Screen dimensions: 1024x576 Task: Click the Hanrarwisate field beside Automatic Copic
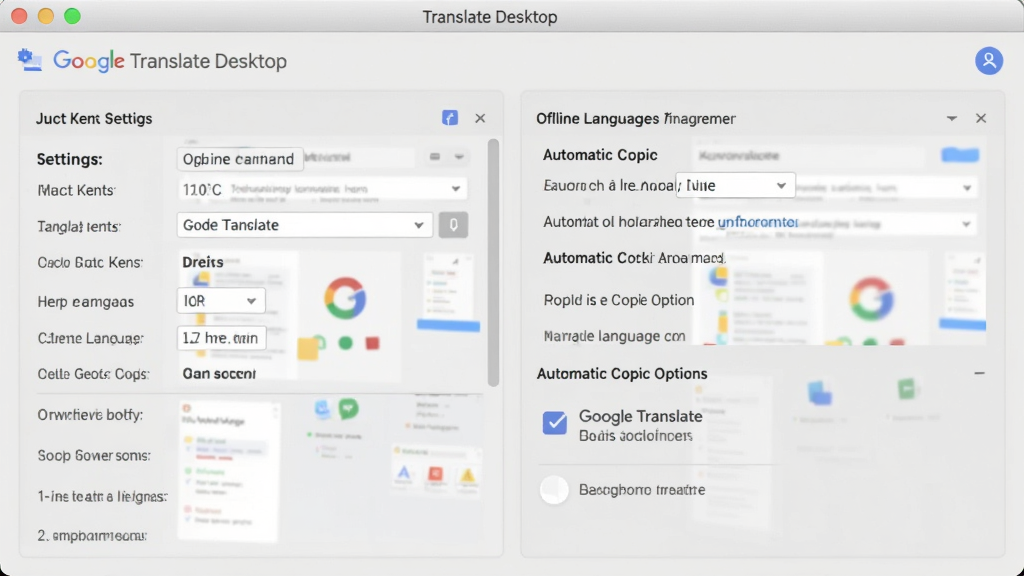[x=810, y=155]
